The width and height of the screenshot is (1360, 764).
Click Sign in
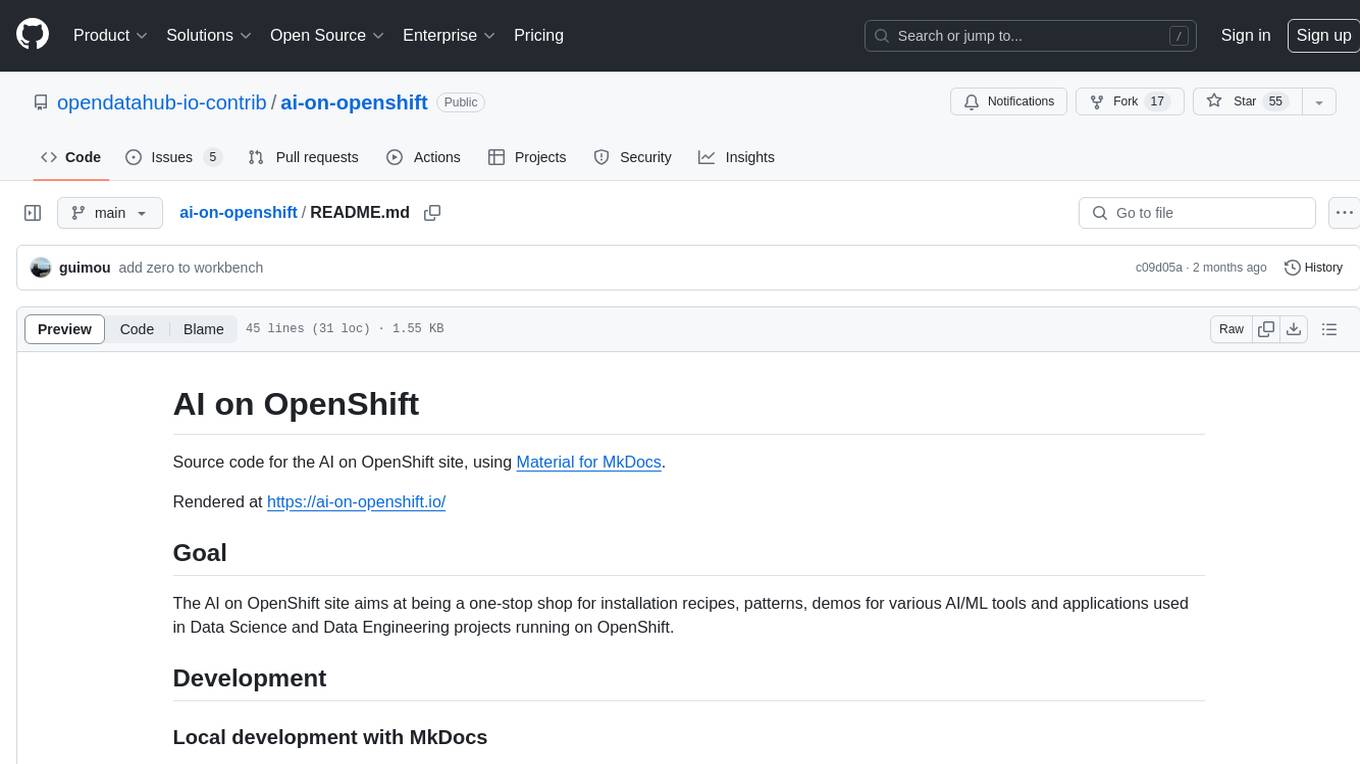pos(1245,35)
